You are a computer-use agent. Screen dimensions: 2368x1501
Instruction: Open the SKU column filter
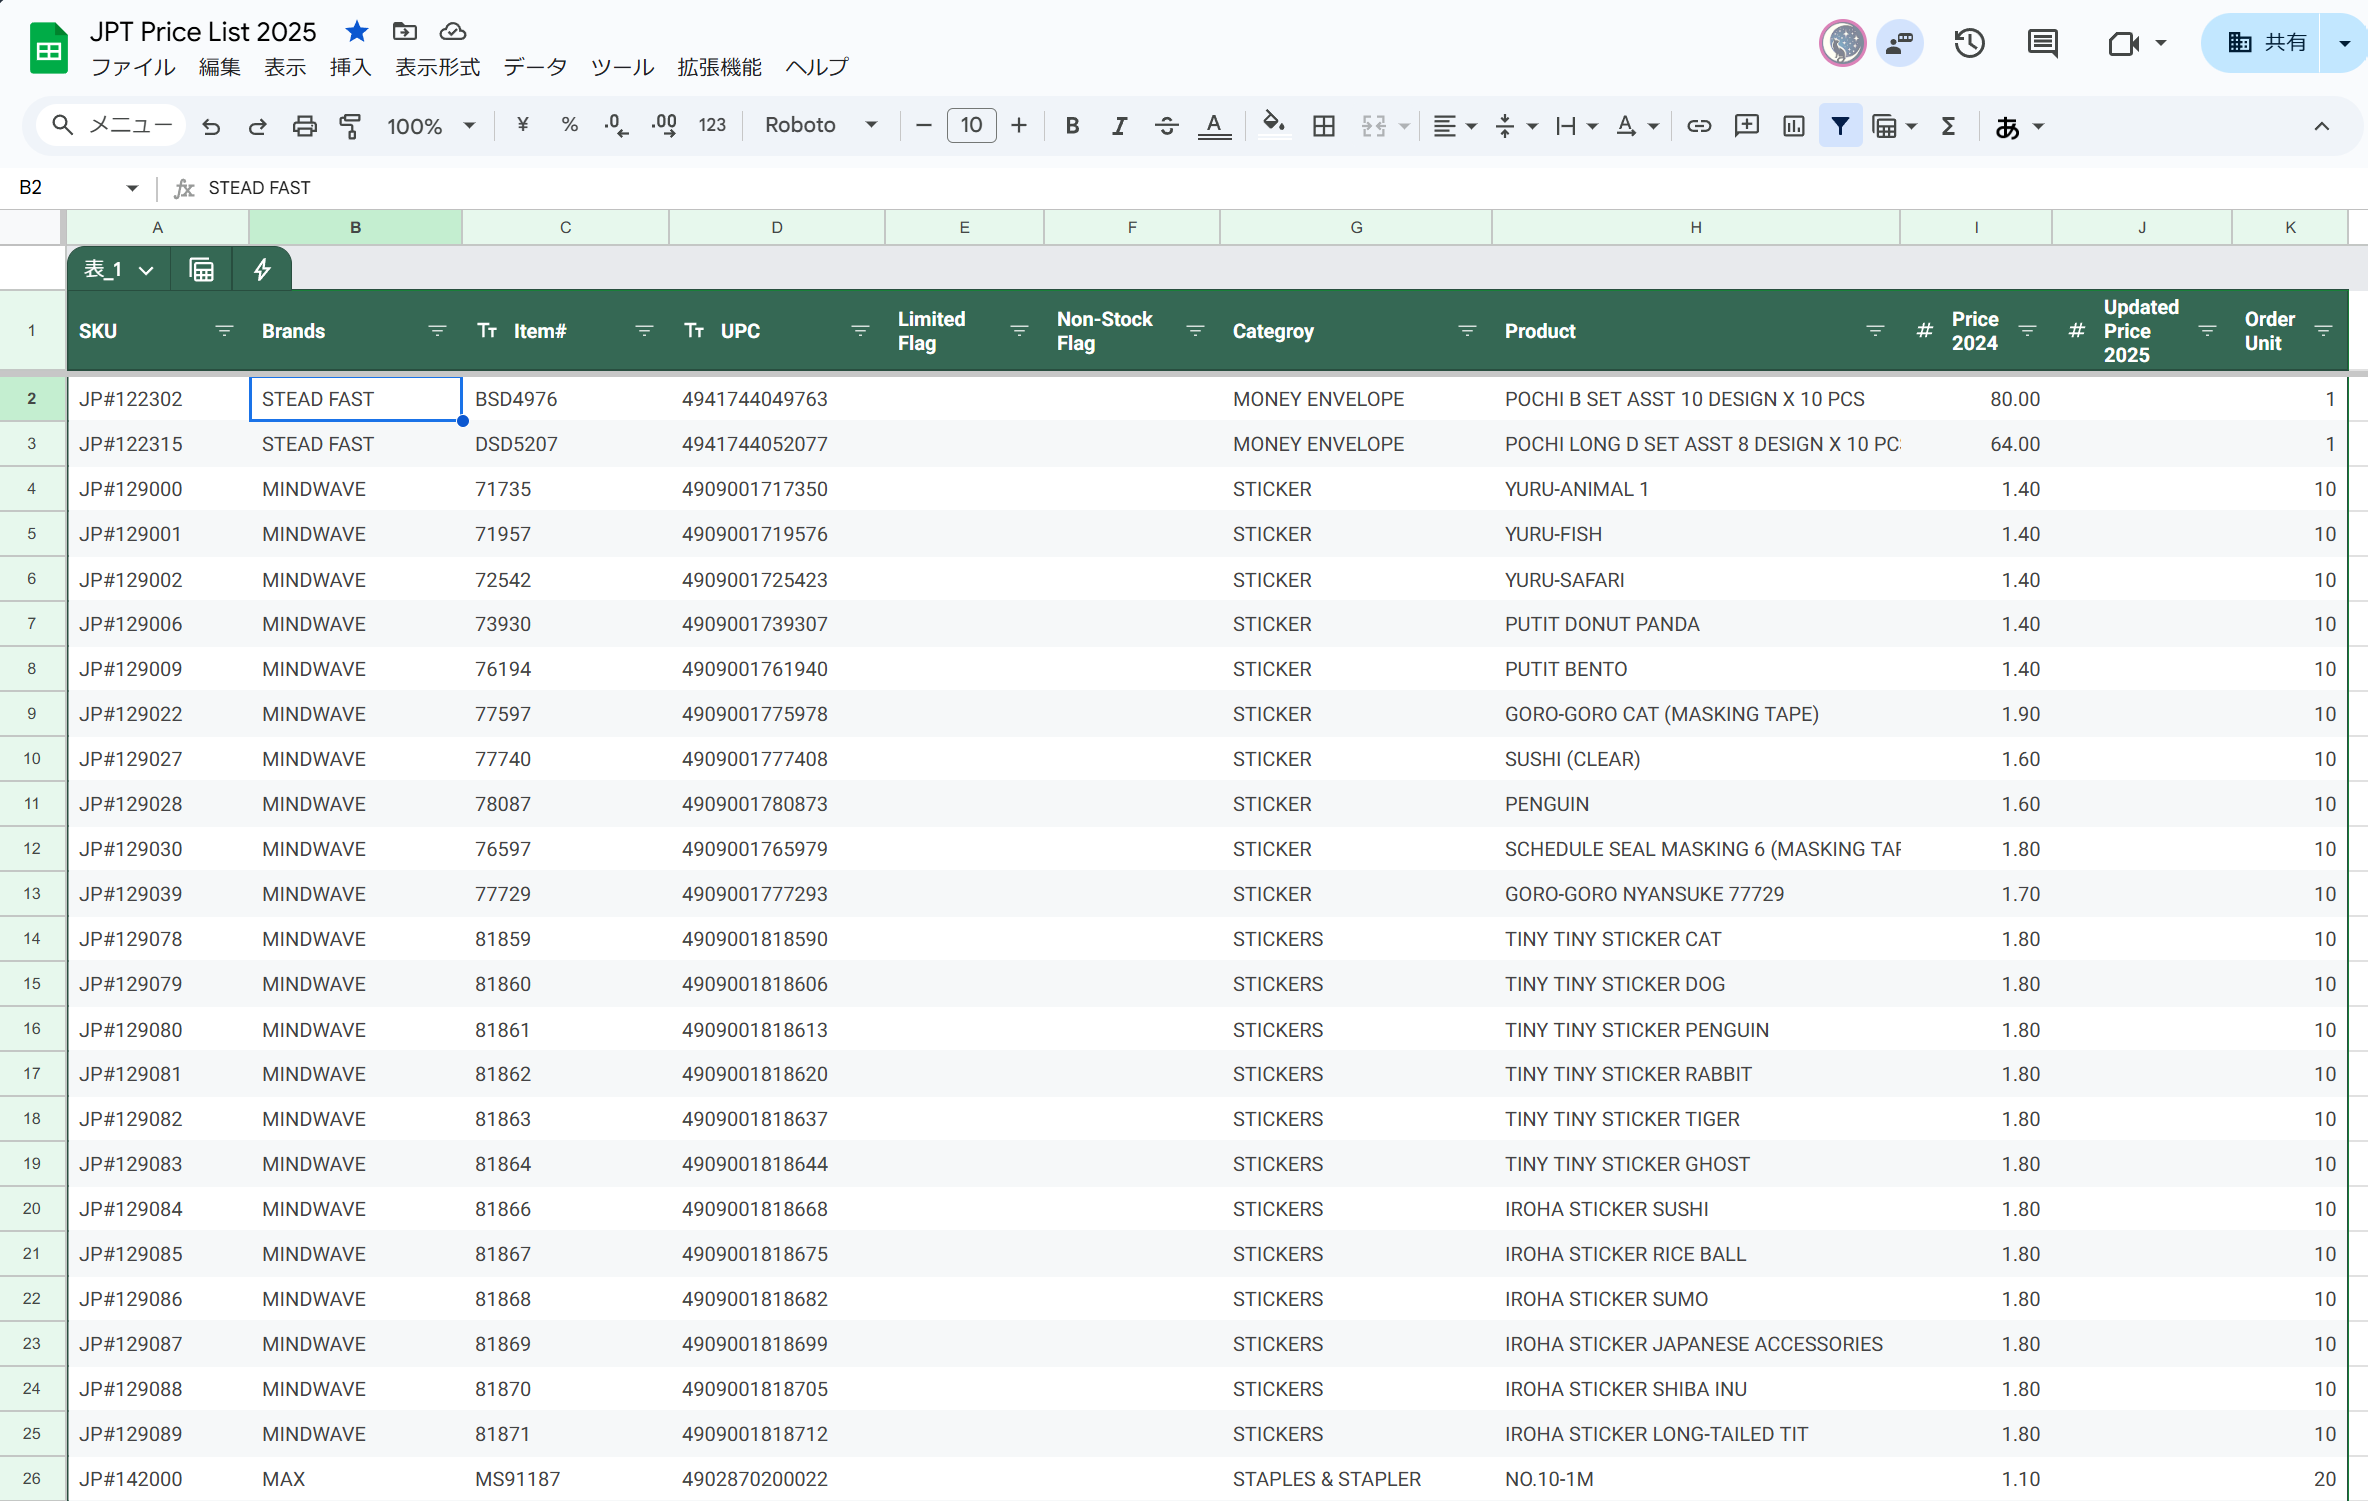(224, 331)
